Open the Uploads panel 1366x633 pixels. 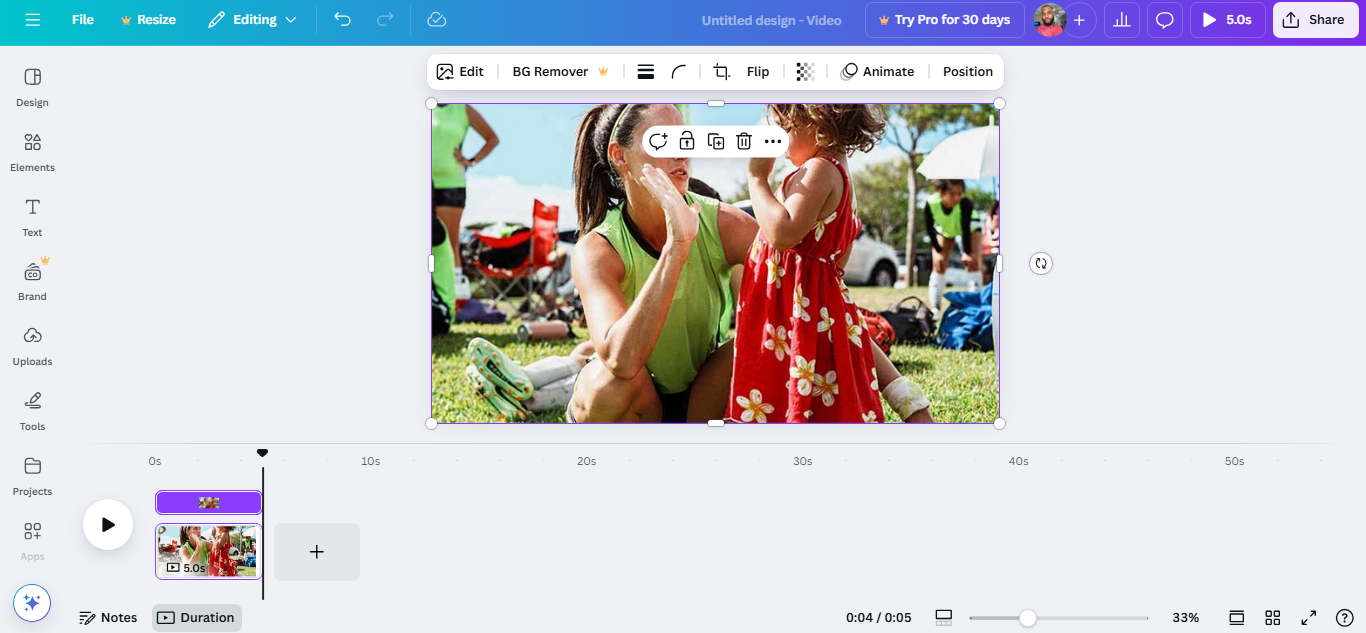point(31,345)
